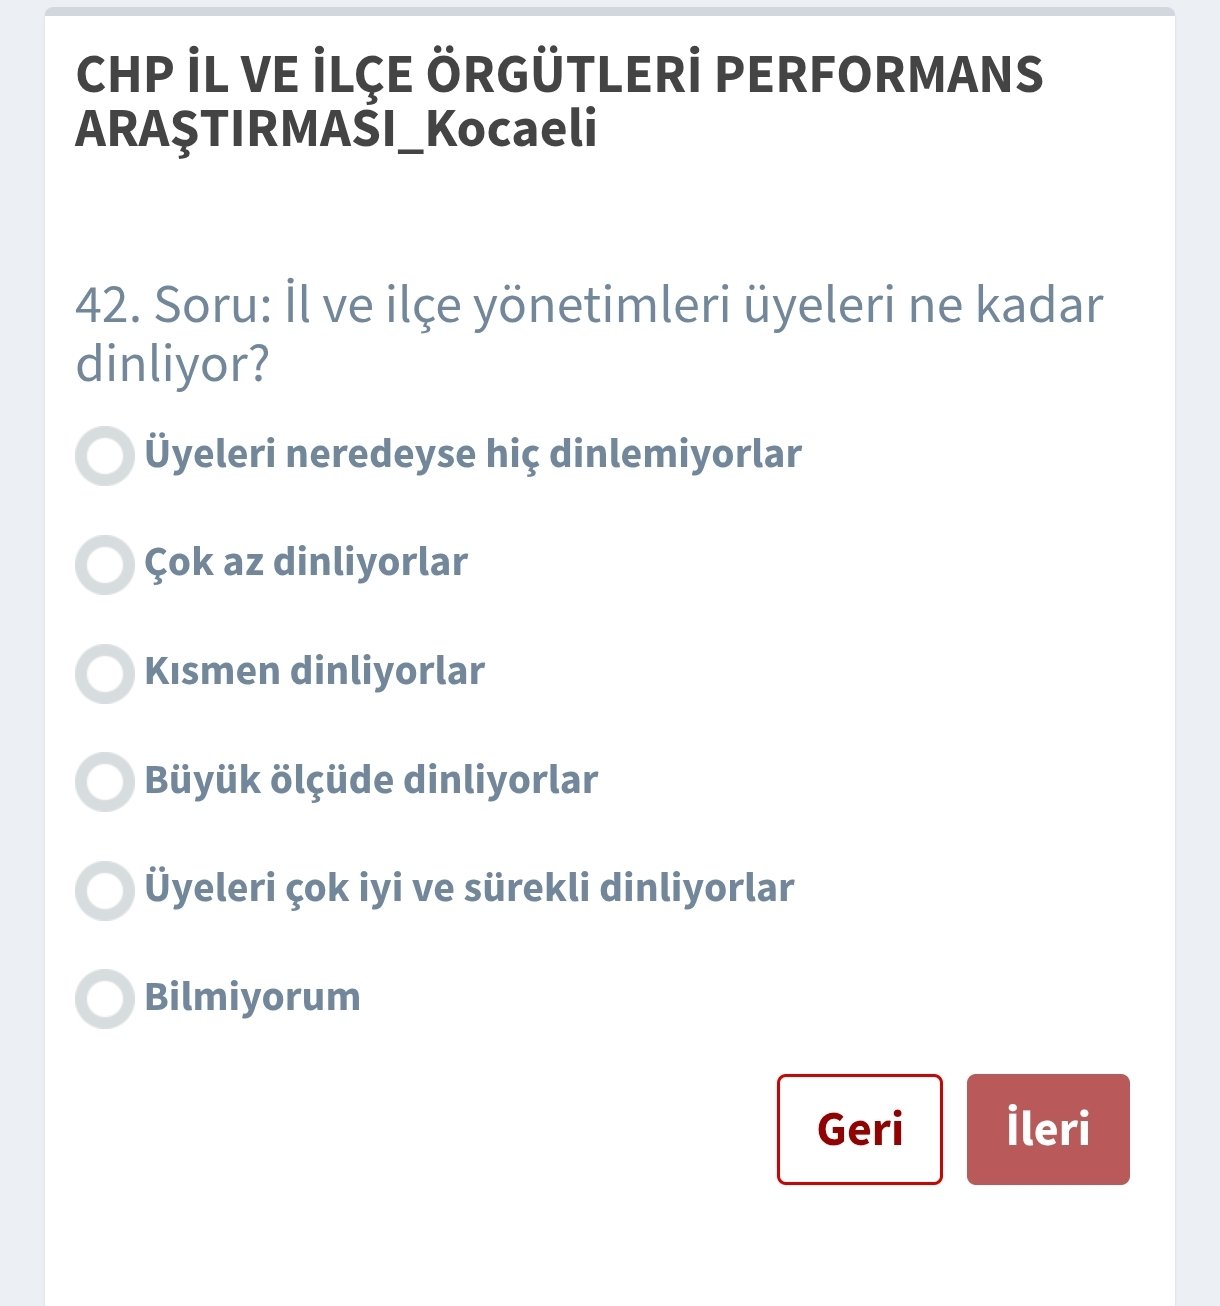Click the gray progress bar above the title
This screenshot has height=1306, width=1220.
[x=610, y=11]
